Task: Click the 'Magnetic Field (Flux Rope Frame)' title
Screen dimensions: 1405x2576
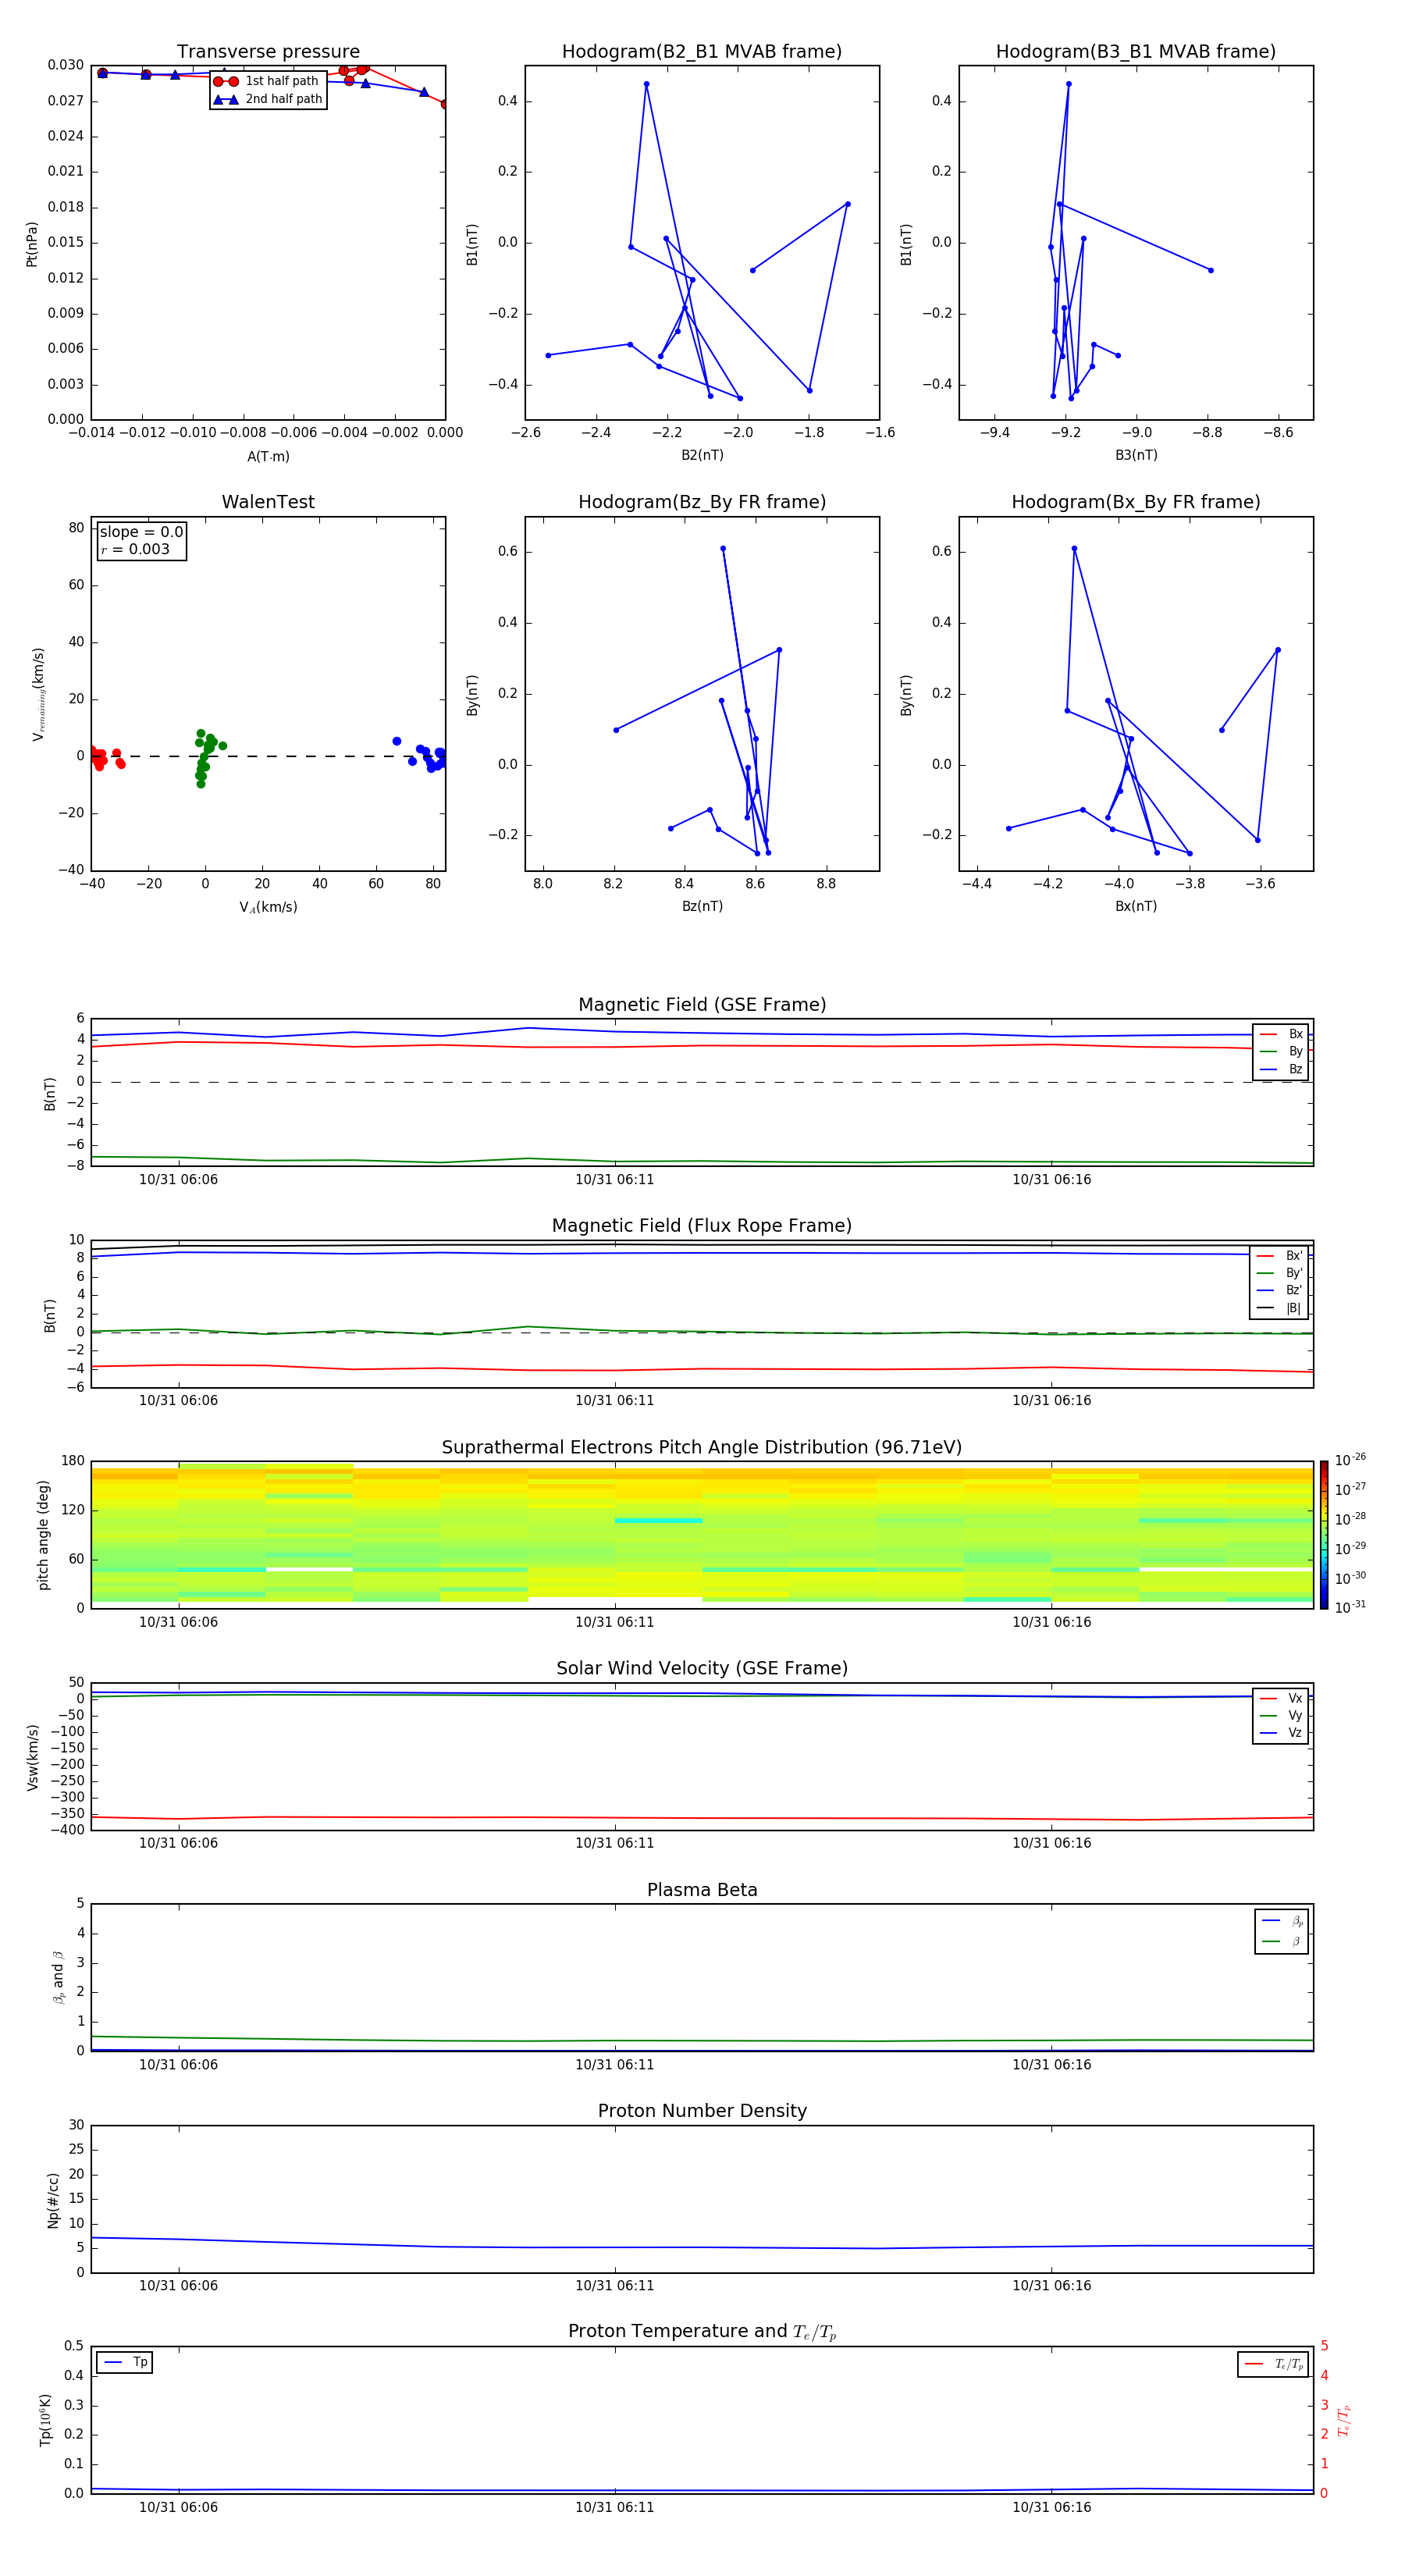Action: click(702, 1226)
